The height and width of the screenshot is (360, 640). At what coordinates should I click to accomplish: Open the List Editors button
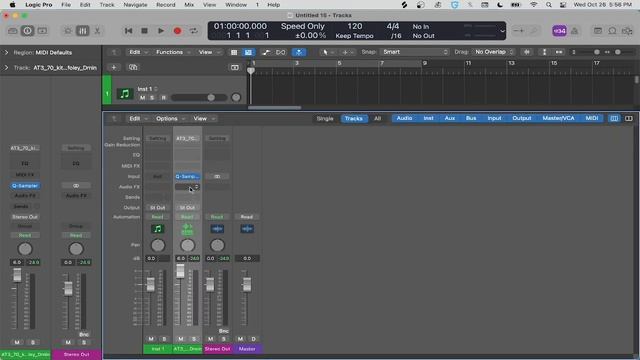click(598, 31)
